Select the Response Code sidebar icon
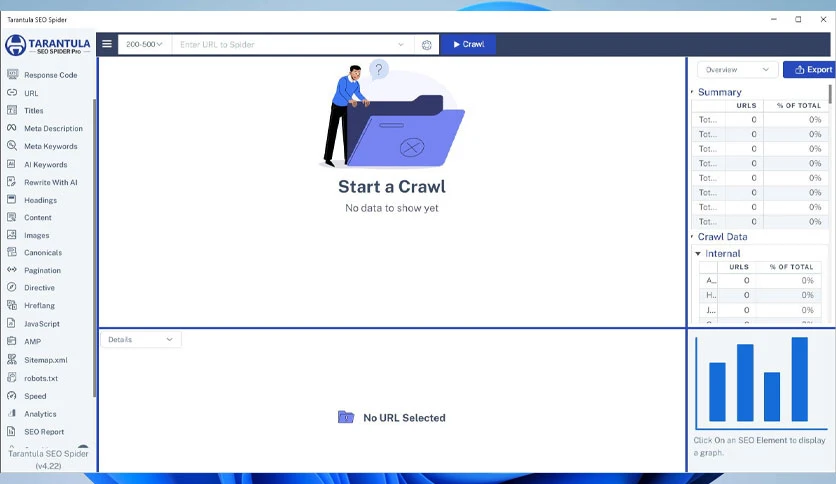Screen dimensions: 836x484 pos(12,75)
